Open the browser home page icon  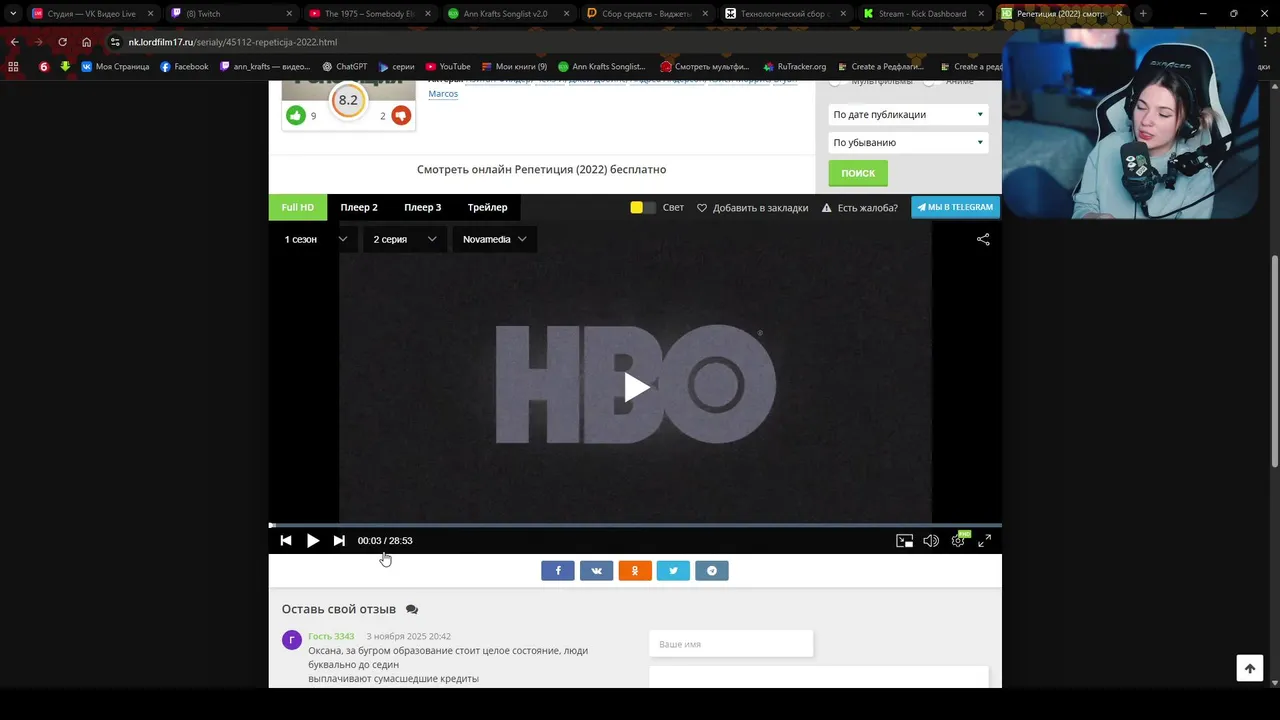pyautogui.click(x=86, y=42)
